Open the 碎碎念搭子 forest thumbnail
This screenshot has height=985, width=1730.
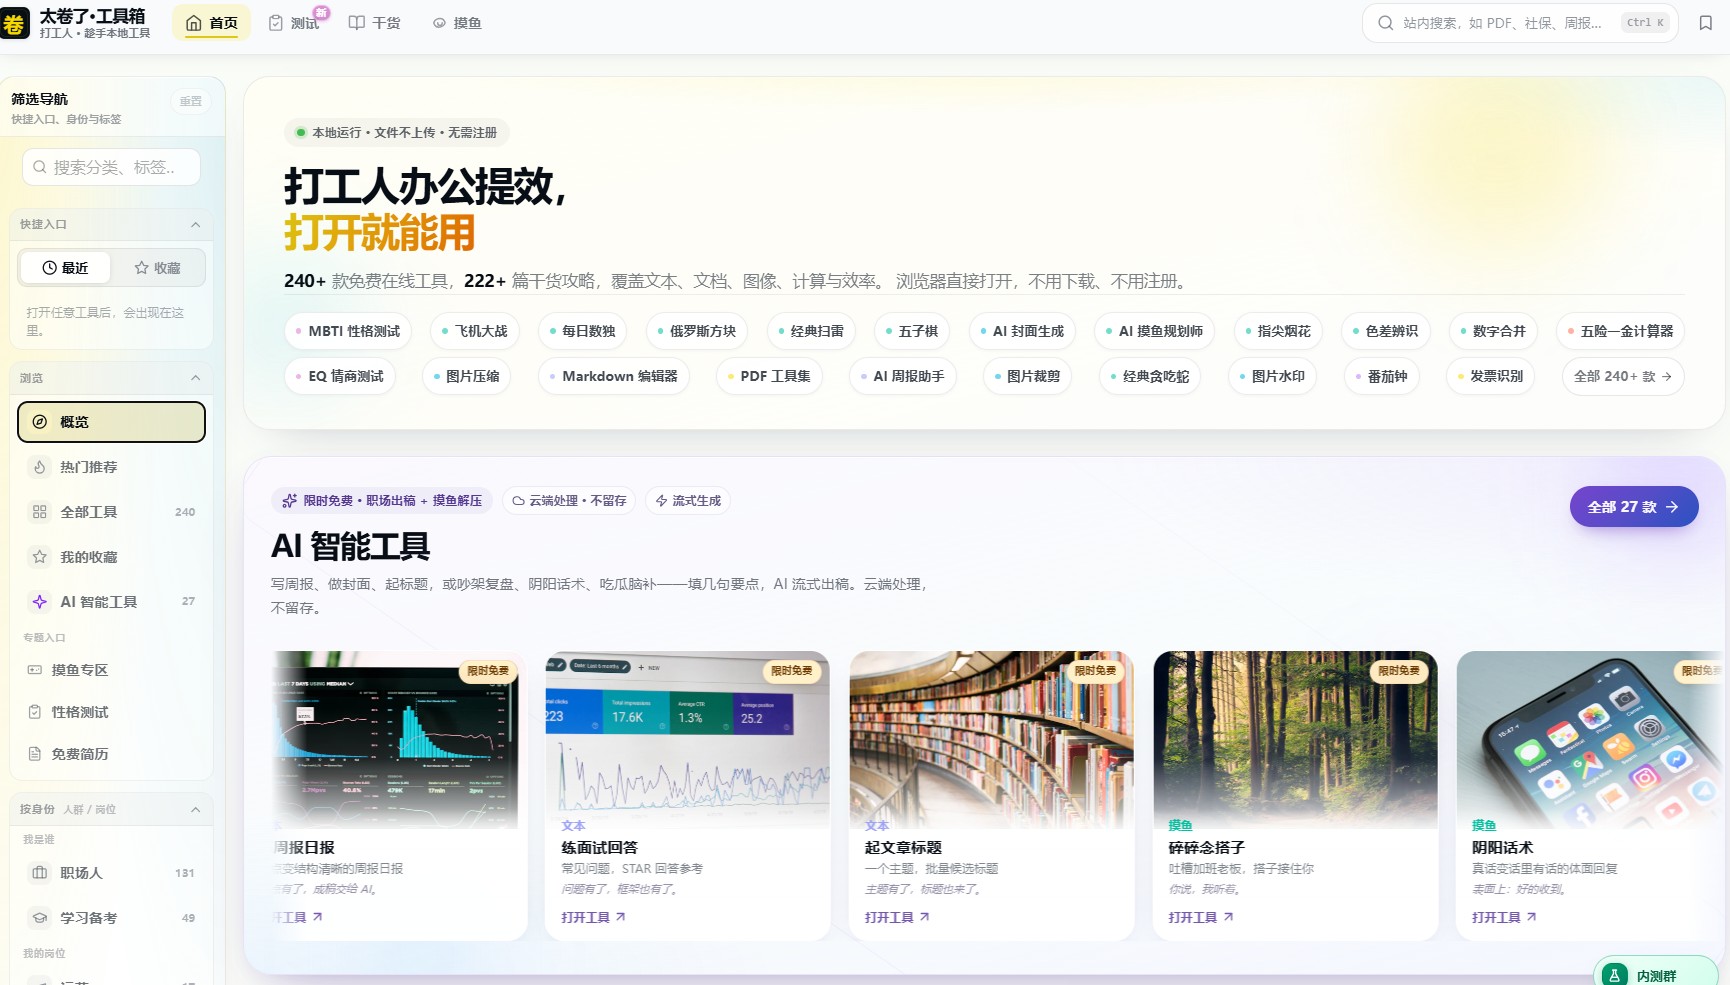(1295, 740)
